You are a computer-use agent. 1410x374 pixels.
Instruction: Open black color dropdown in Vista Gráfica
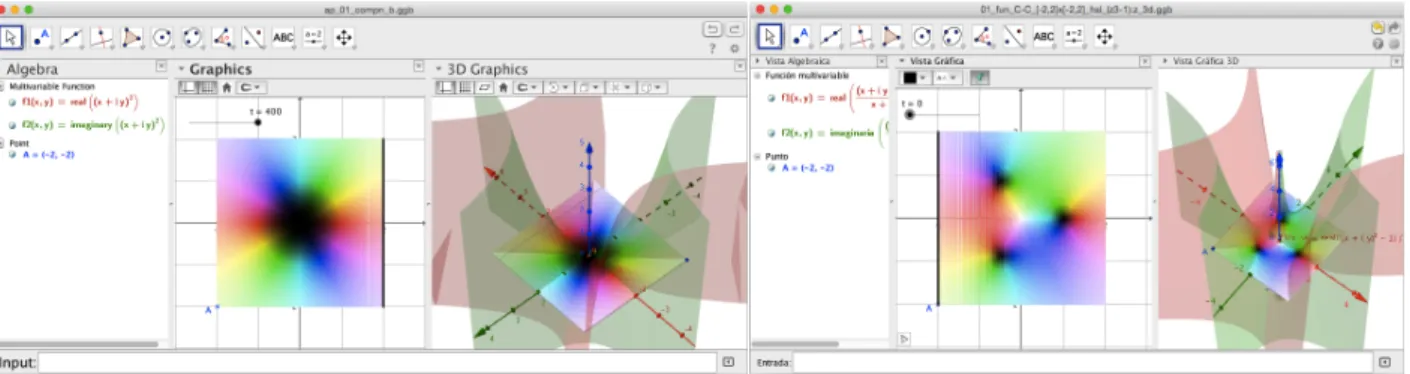(916, 77)
